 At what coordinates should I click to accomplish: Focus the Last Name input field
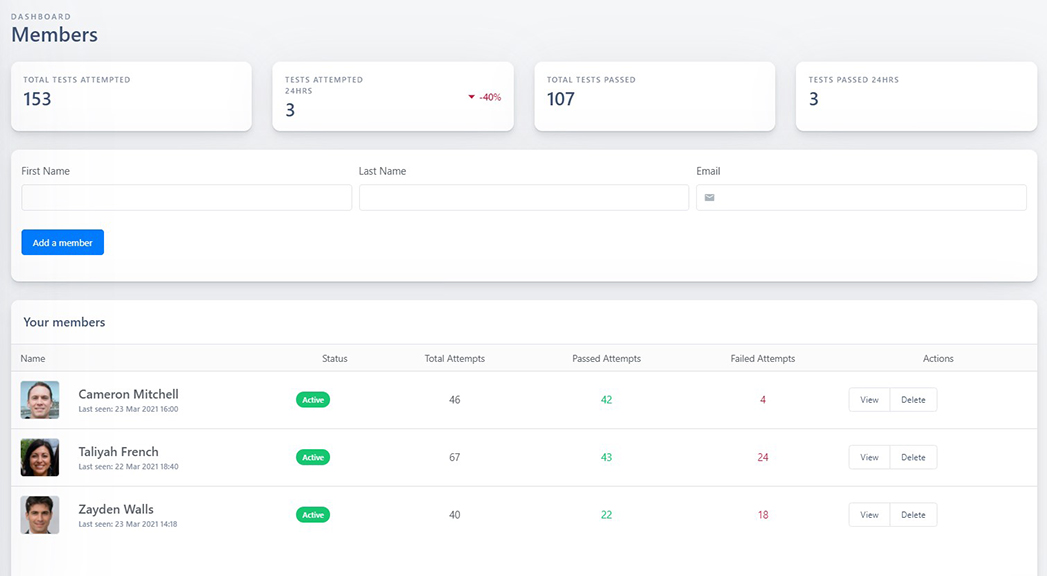click(523, 198)
